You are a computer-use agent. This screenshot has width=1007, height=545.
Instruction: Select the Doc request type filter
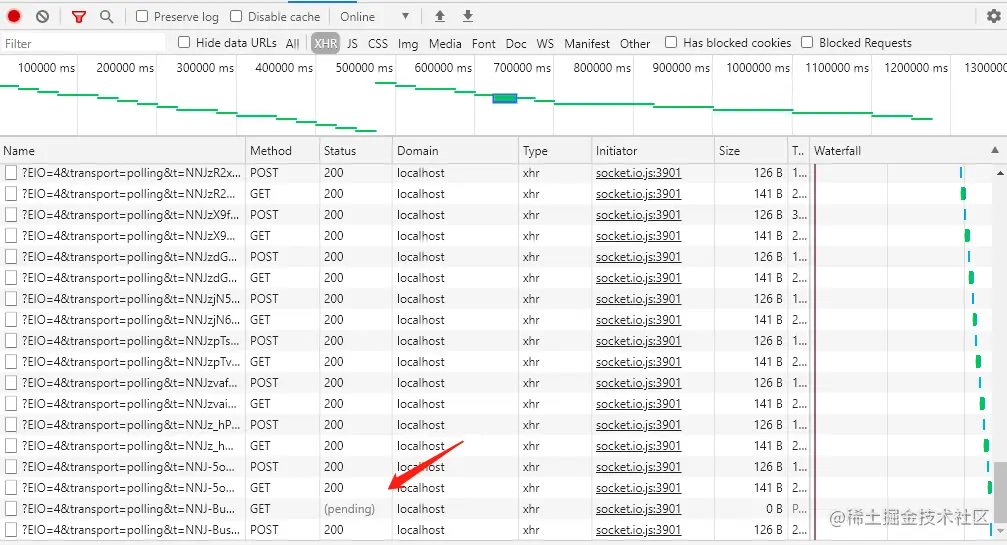click(516, 44)
